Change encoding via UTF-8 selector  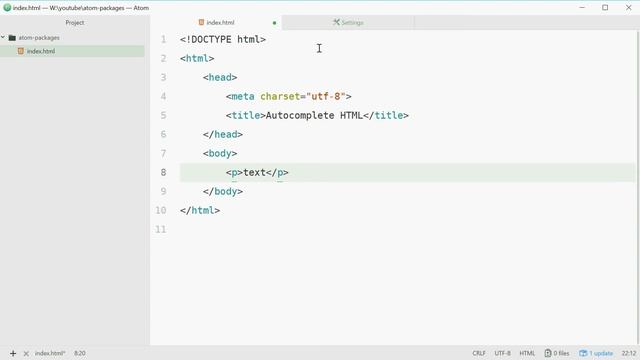502,353
